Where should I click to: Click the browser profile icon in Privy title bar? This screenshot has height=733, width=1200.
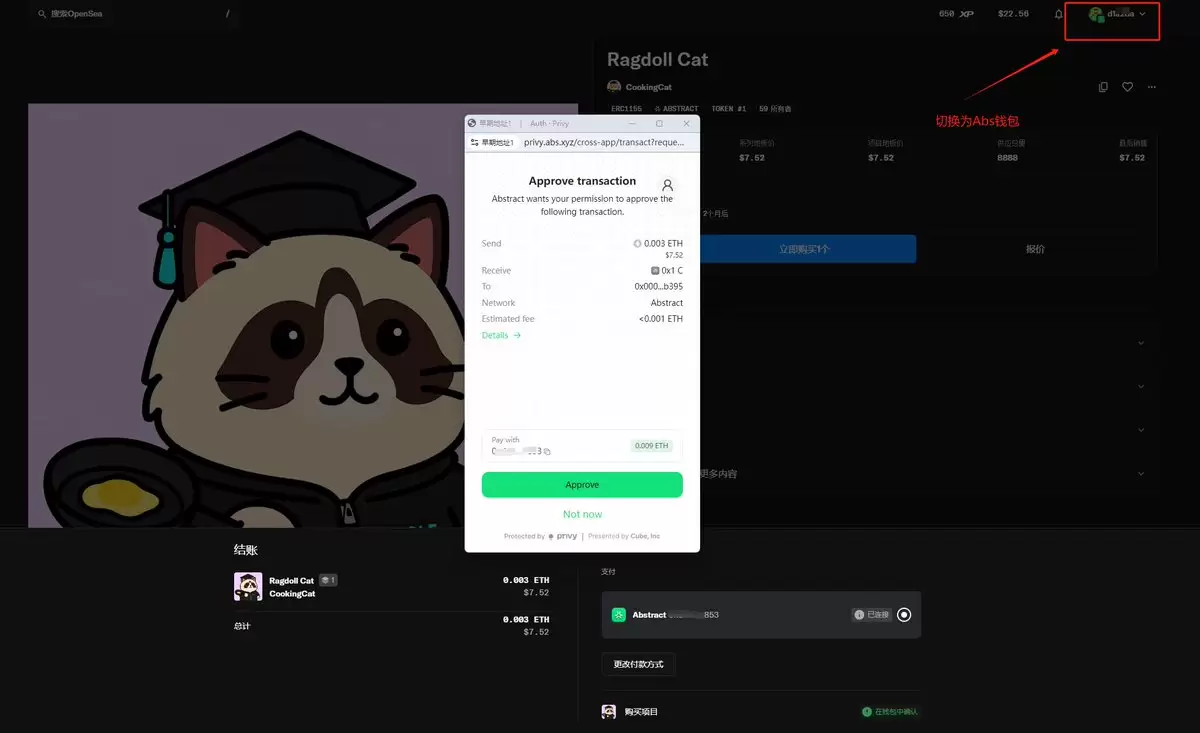pyautogui.click(x=472, y=123)
